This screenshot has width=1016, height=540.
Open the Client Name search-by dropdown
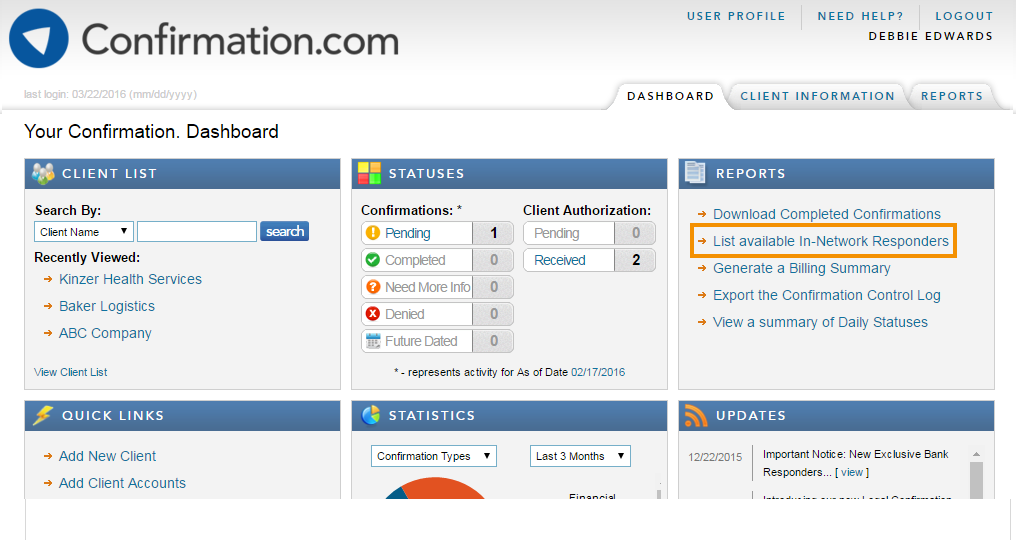tap(84, 232)
